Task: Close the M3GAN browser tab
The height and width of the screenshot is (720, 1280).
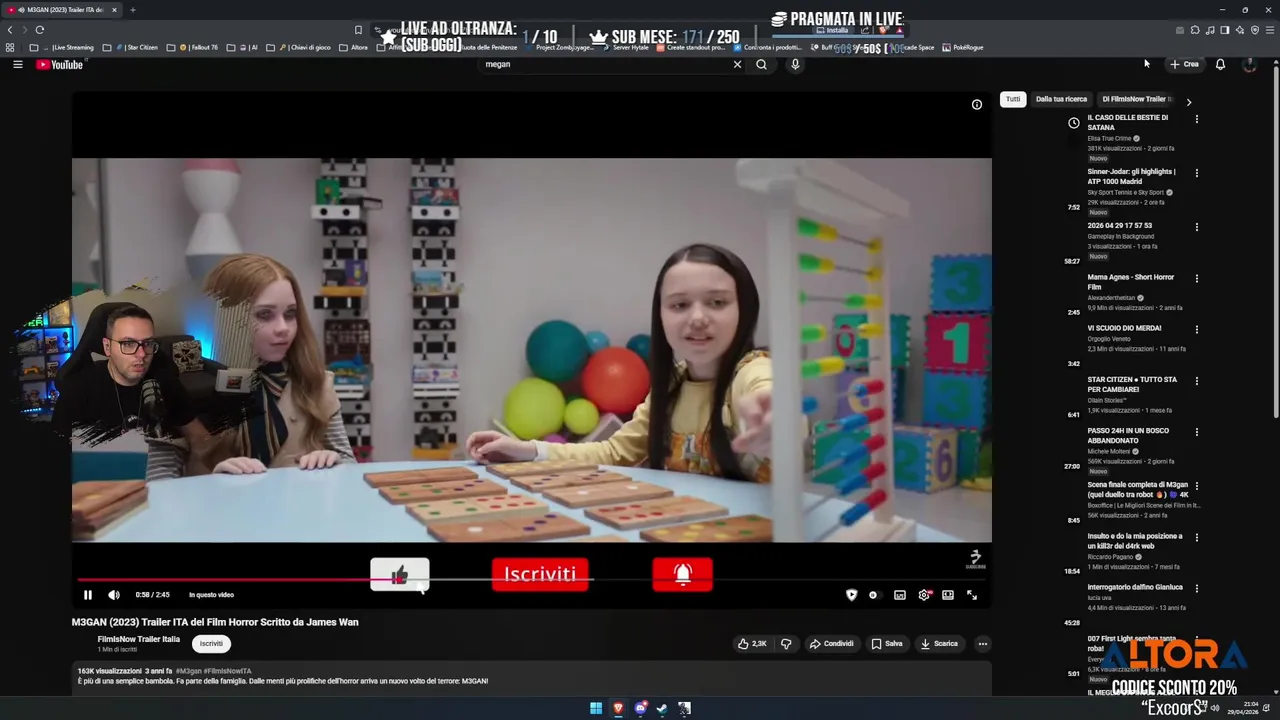Action: [114, 10]
